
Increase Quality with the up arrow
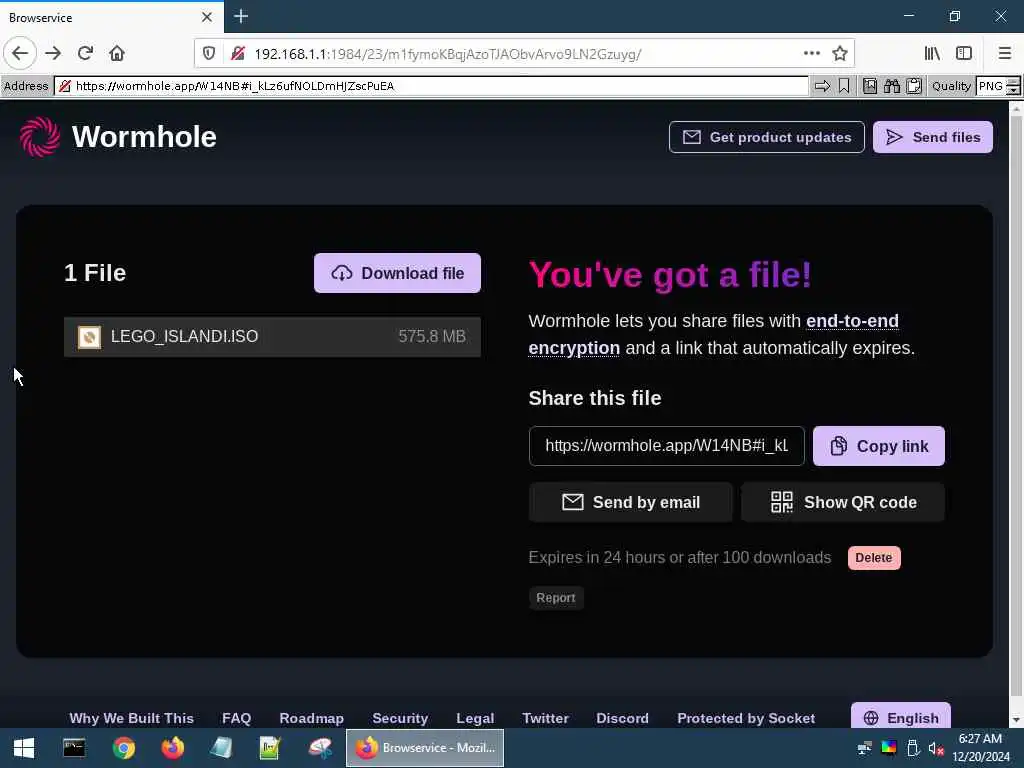tap(1013, 81)
